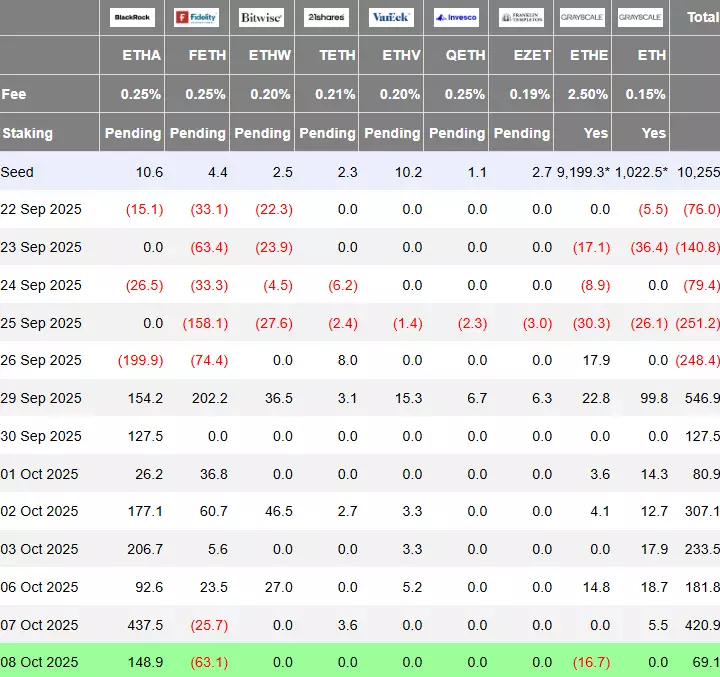The width and height of the screenshot is (720, 677).
Task: Select the (199.9) outflow on 26 Sep
Action: coord(140,360)
